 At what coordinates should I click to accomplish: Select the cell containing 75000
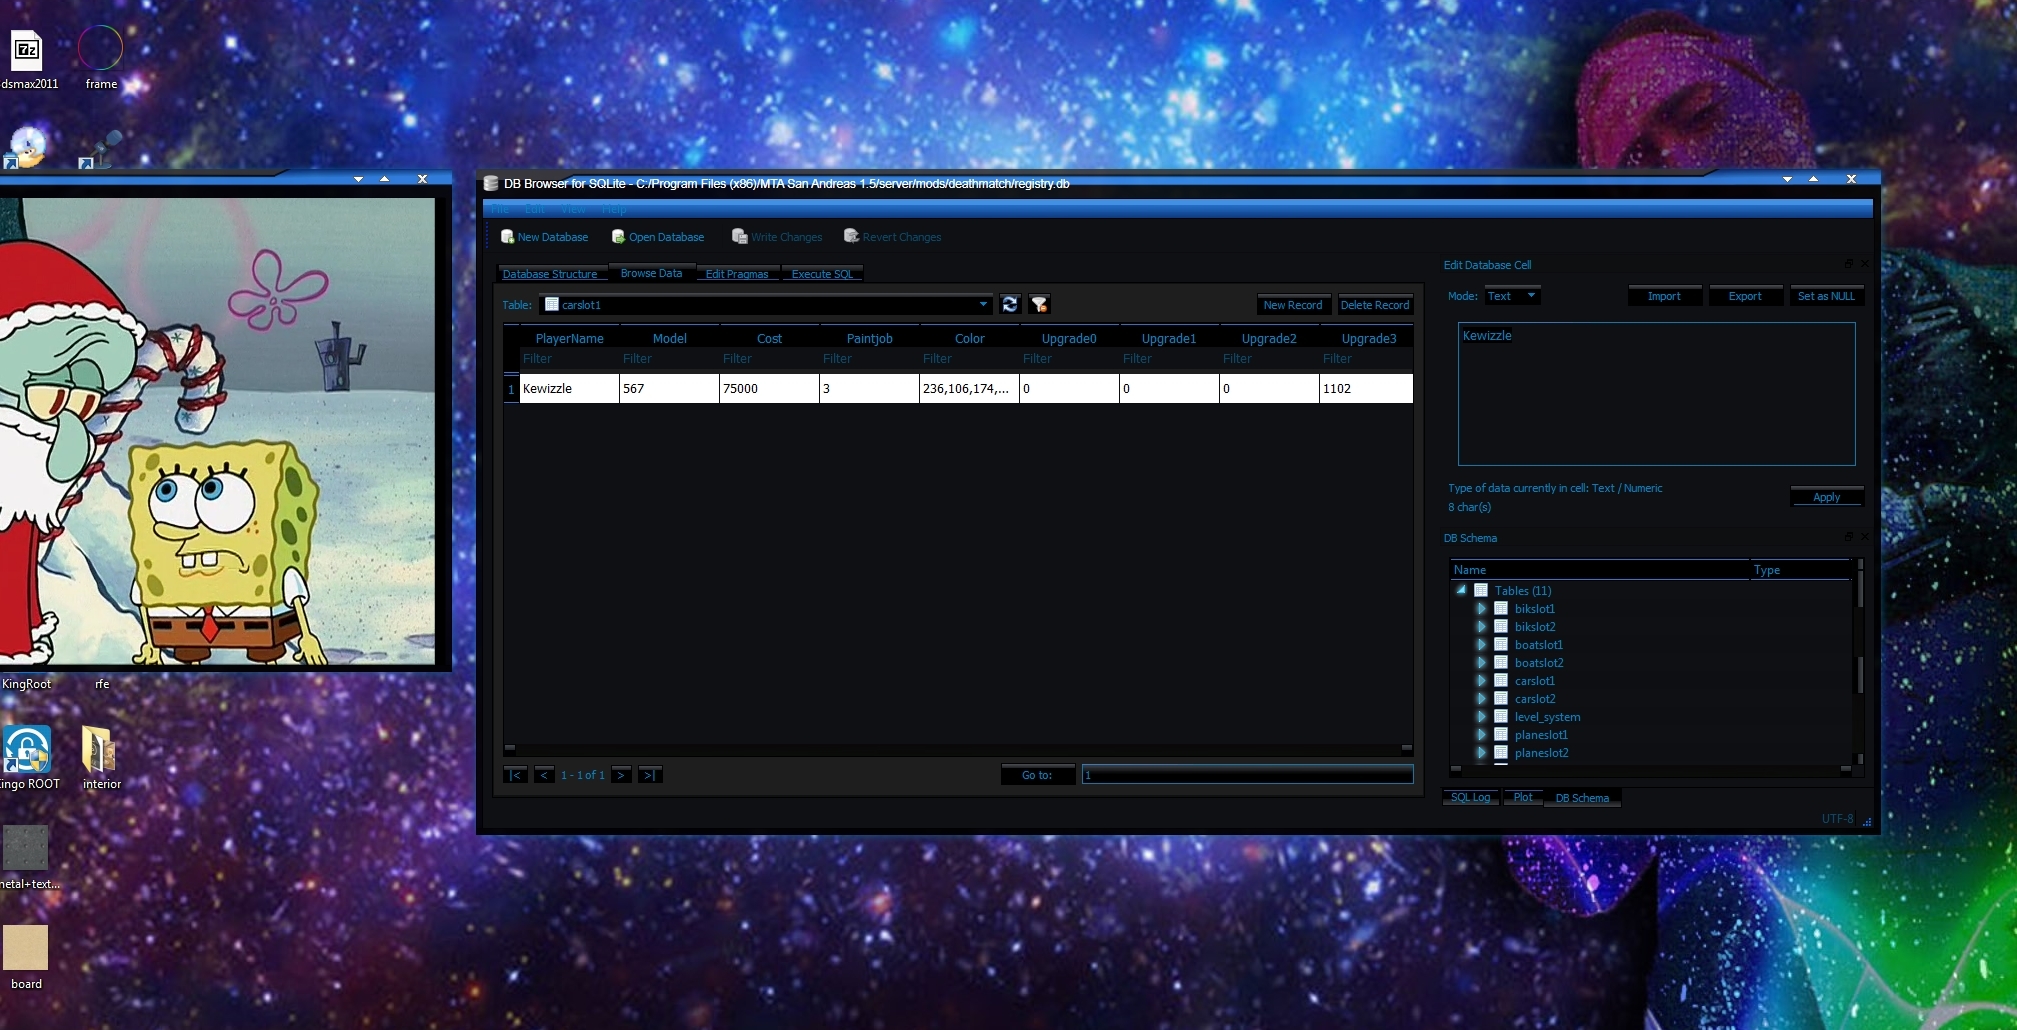click(x=769, y=389)
